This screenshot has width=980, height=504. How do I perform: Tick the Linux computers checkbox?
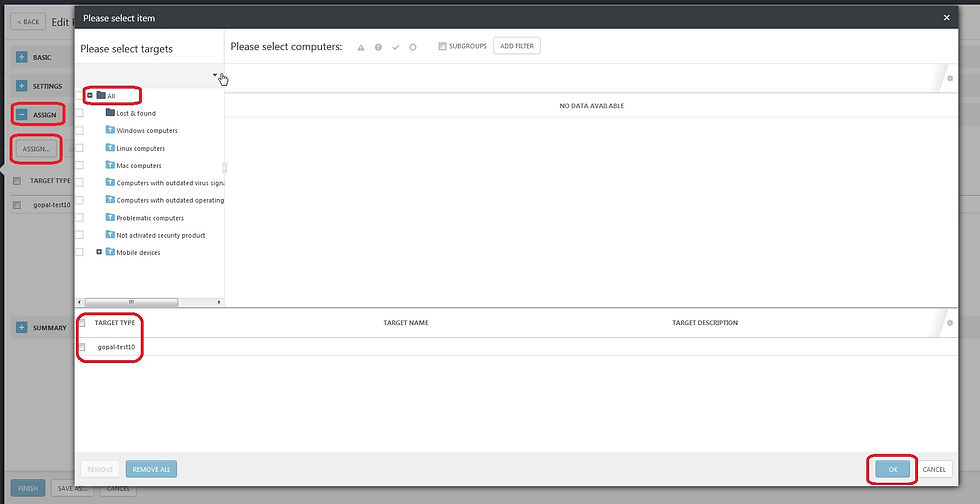[x=79, y=148]
